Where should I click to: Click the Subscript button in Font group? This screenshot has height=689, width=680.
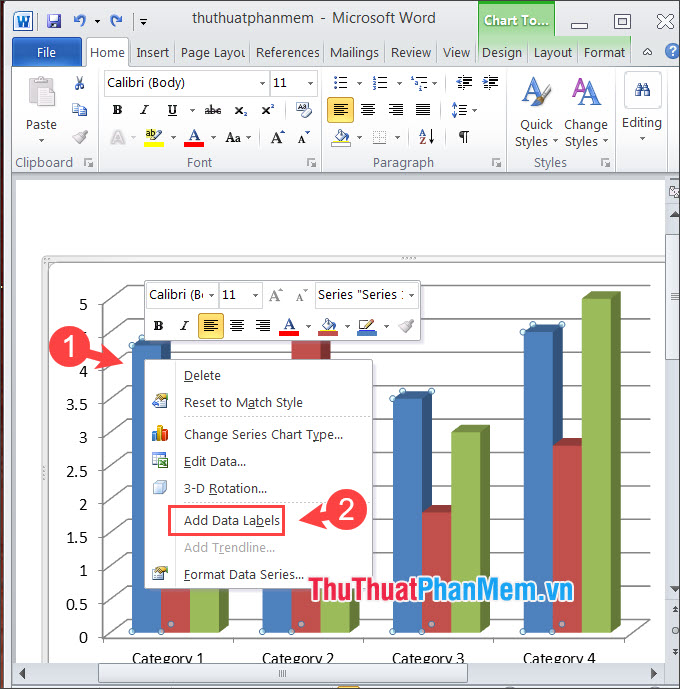coord(240,110)
